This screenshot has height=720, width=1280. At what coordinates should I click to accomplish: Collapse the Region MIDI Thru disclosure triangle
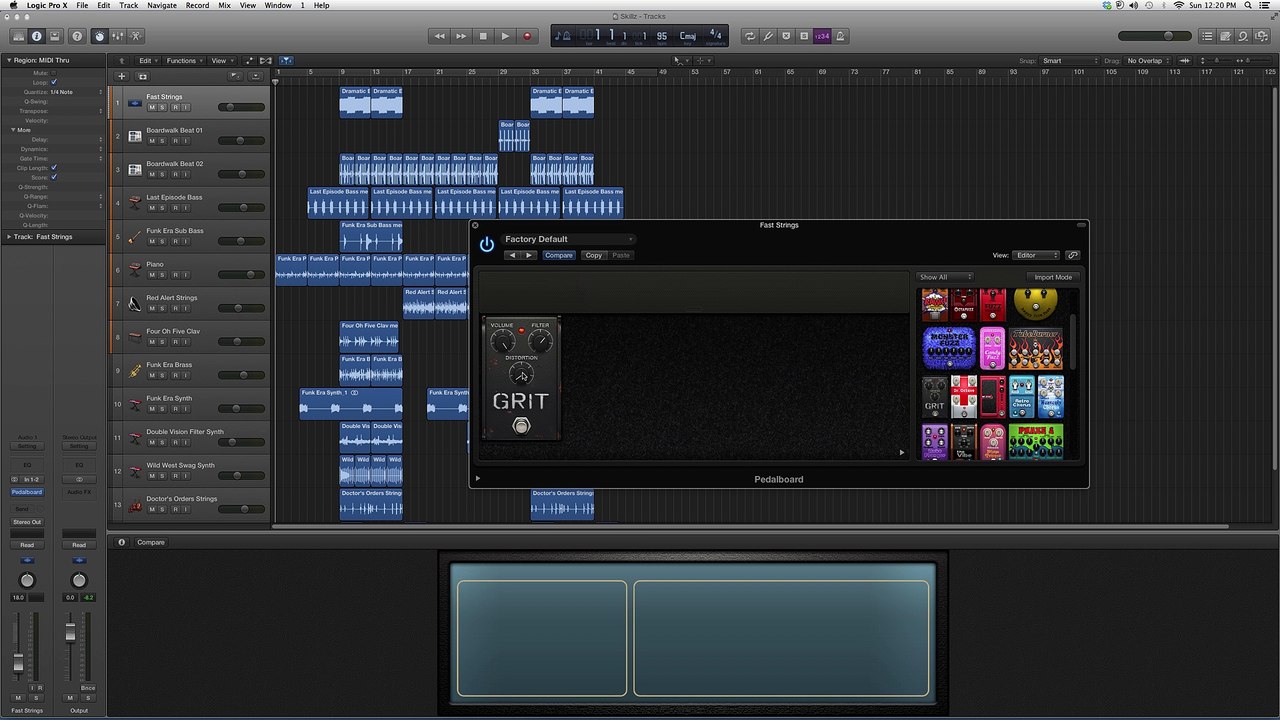tap(9, 60)
